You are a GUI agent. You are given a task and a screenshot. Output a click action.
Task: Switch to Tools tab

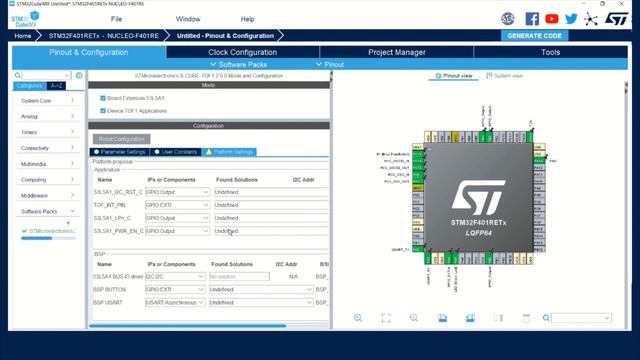(x=551, y=52)
